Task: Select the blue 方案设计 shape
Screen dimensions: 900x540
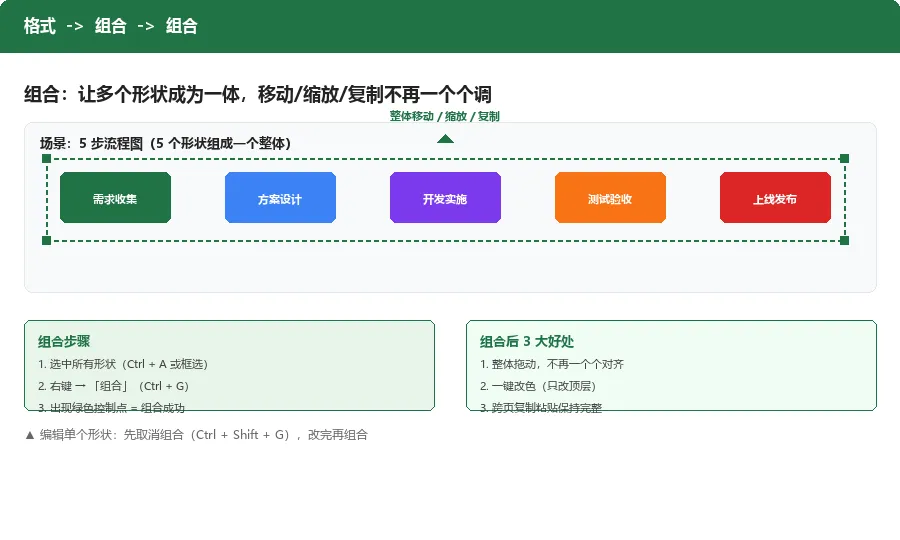Action: click(280, 197)
